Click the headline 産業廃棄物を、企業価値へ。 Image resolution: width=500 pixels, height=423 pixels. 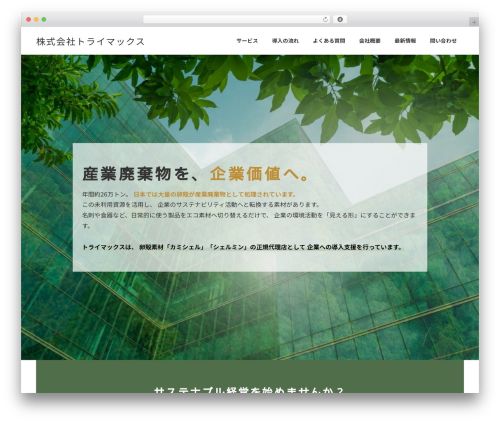coord(196,174)
